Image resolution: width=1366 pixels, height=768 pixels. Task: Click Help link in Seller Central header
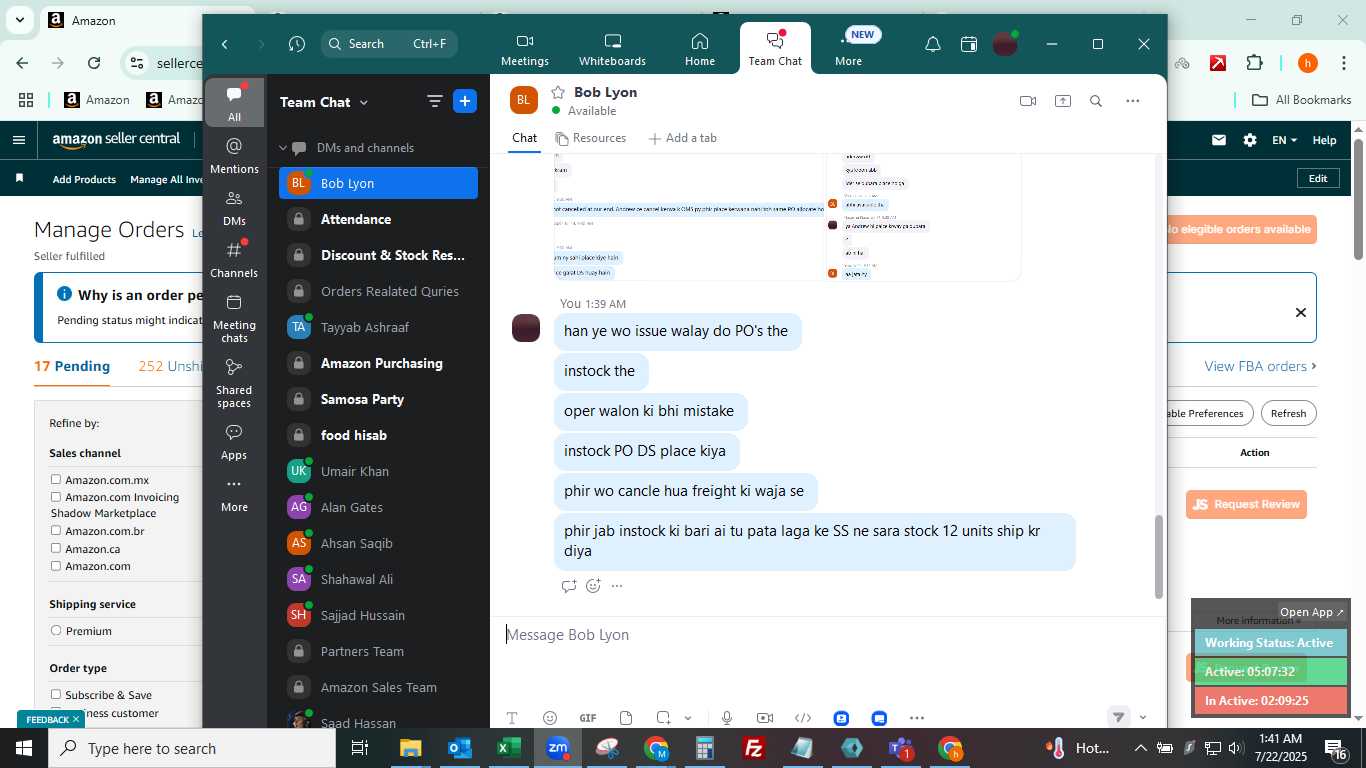coord(1324,140)
